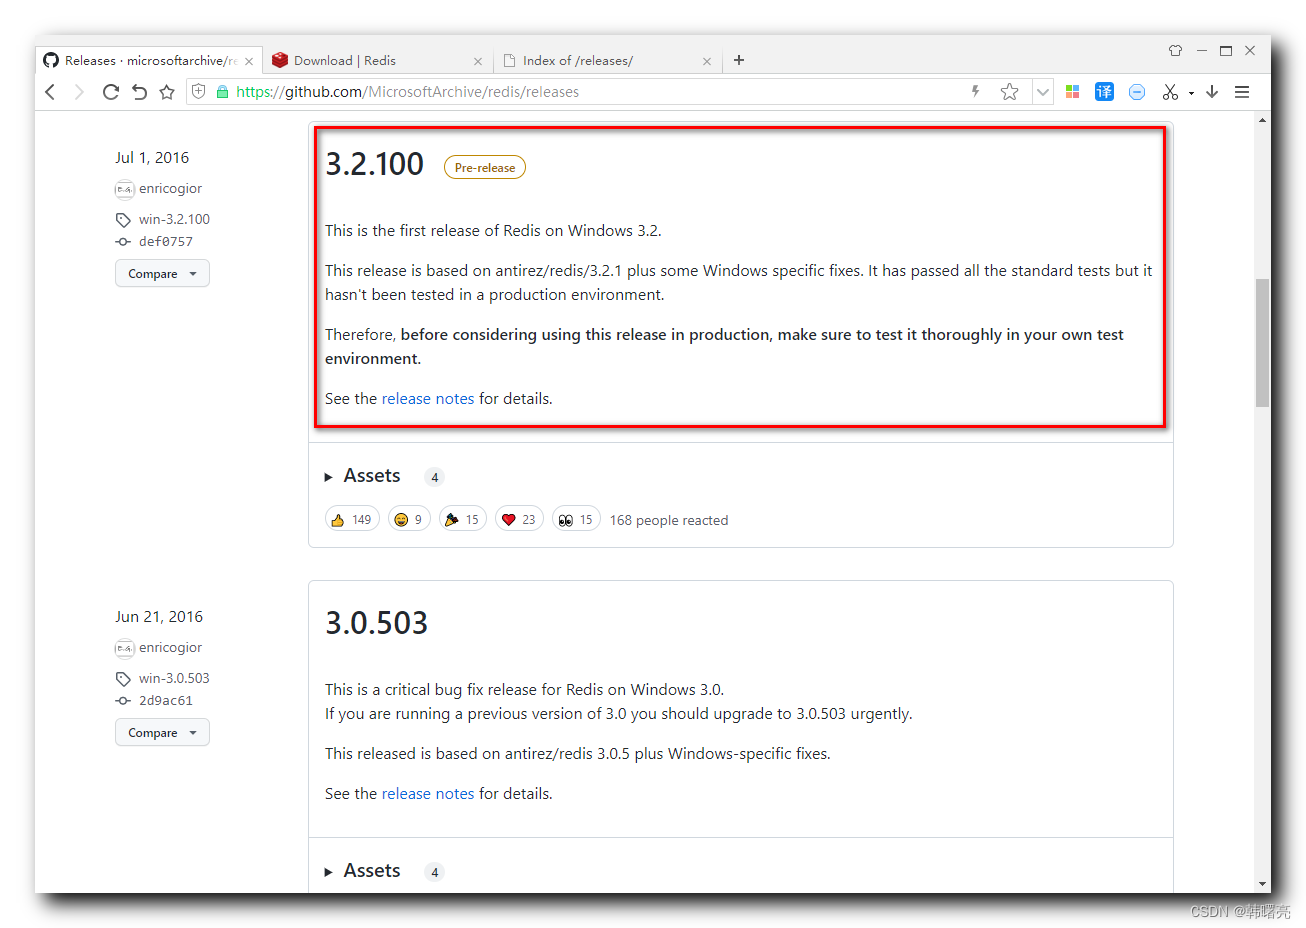Click the blue circular extension icon
The height and width of the screenshot is (928, 1306).
click(1137, 92)
